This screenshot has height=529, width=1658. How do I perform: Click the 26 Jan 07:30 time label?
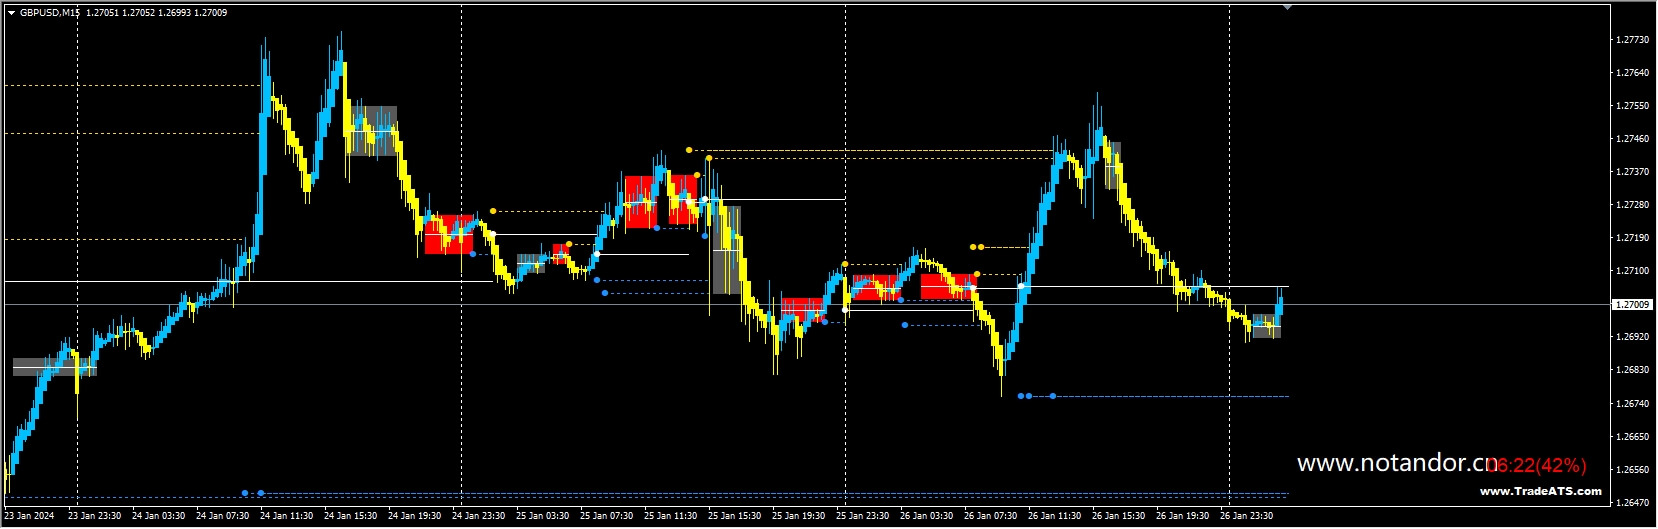point(990,517)
